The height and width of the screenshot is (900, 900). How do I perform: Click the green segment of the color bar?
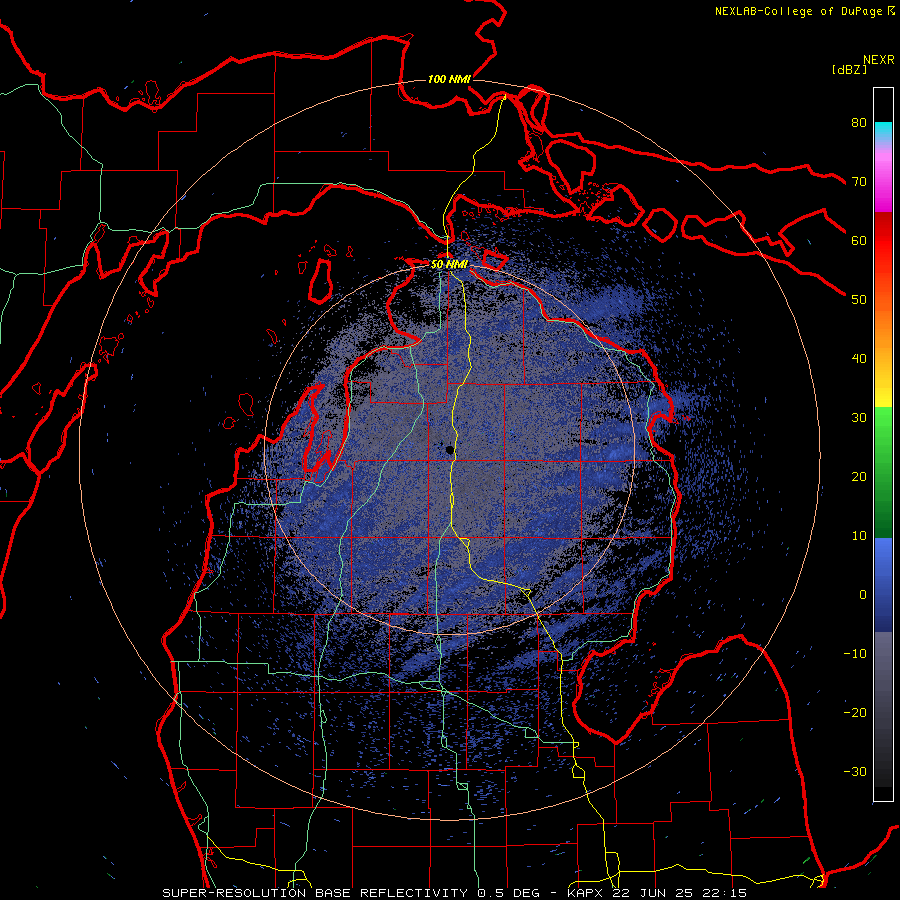click(x=883, y=471)
